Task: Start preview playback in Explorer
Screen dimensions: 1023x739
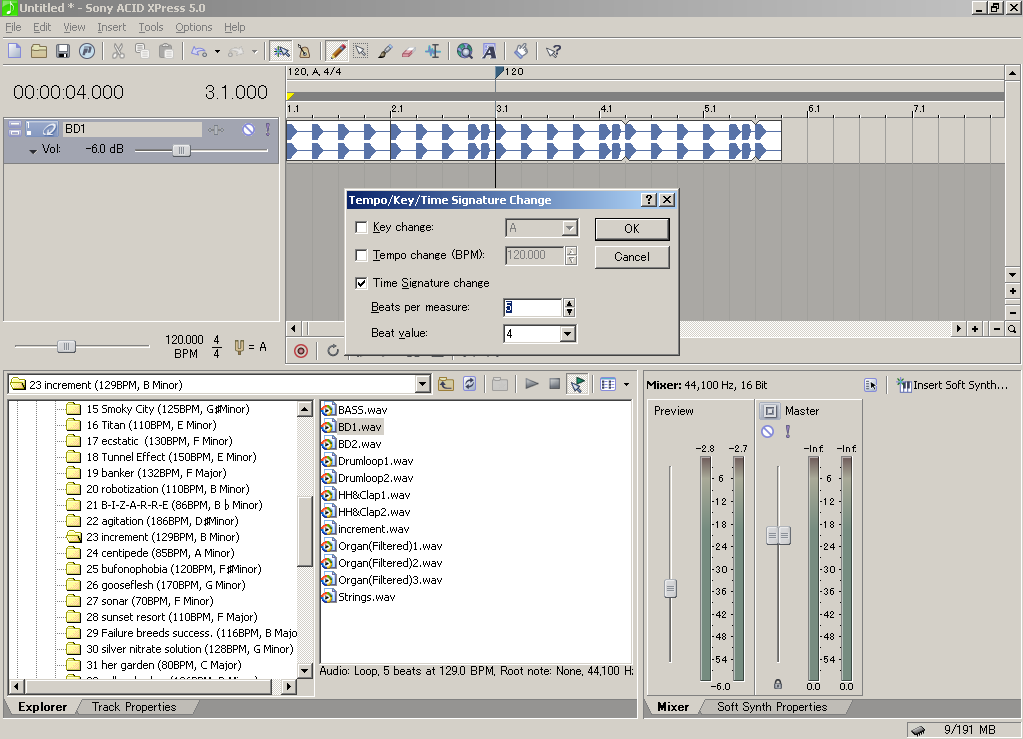Action: pos(532,384)
